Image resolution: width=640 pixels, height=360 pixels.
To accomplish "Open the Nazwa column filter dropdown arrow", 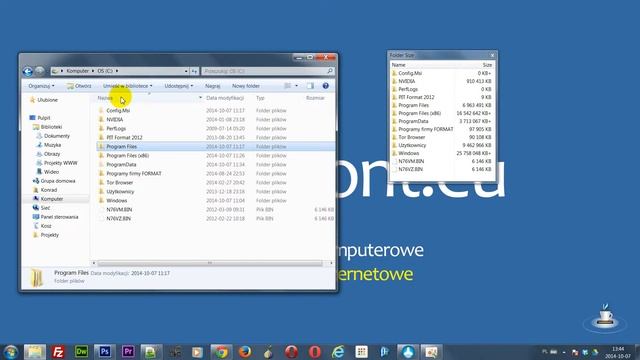I will (x=200, y=98).
